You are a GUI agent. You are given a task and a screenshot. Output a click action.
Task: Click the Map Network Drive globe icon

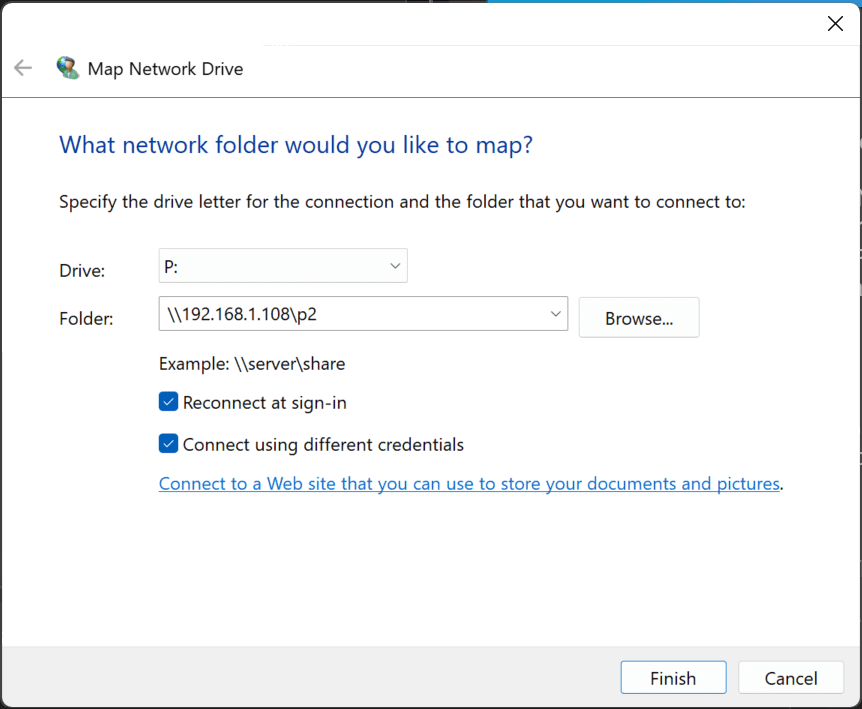(x=68, y=68)
